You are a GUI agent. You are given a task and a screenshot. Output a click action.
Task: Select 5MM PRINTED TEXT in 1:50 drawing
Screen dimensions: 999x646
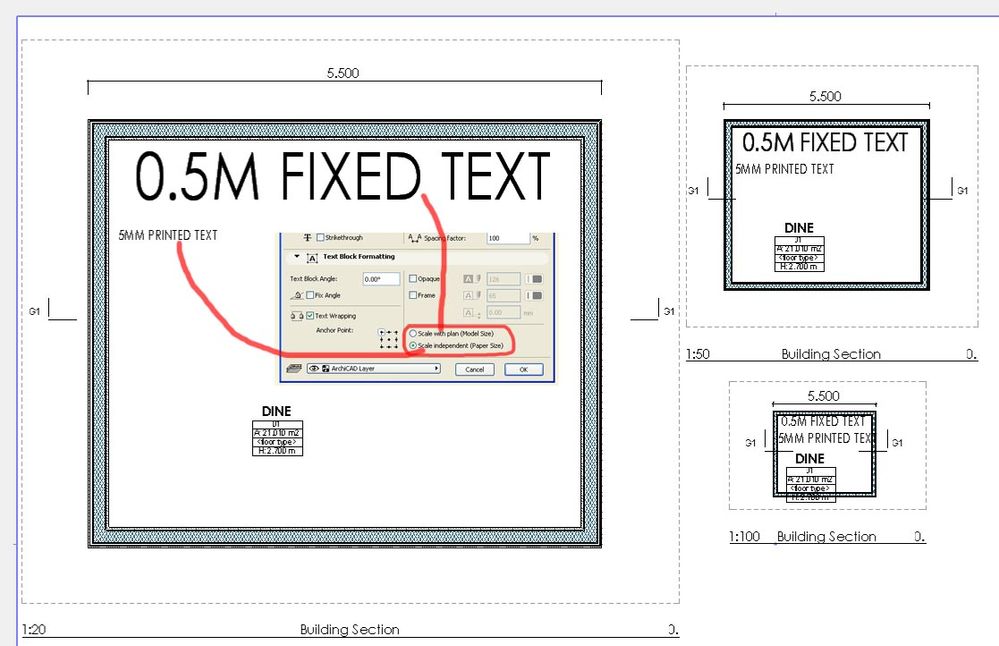(x=784, y=169)
